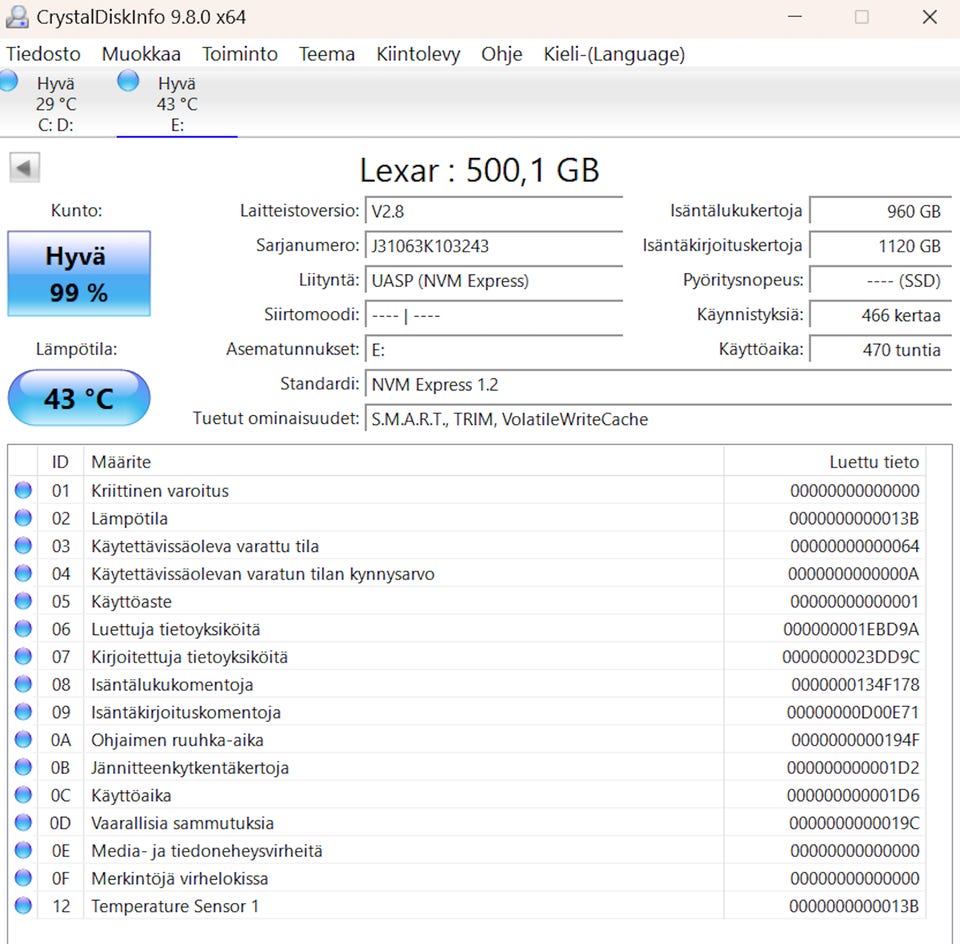Click status icon for Jännitteenkytkentäkertoja row
The width and height of the screenshot is (960, 944).
point(23,767)
